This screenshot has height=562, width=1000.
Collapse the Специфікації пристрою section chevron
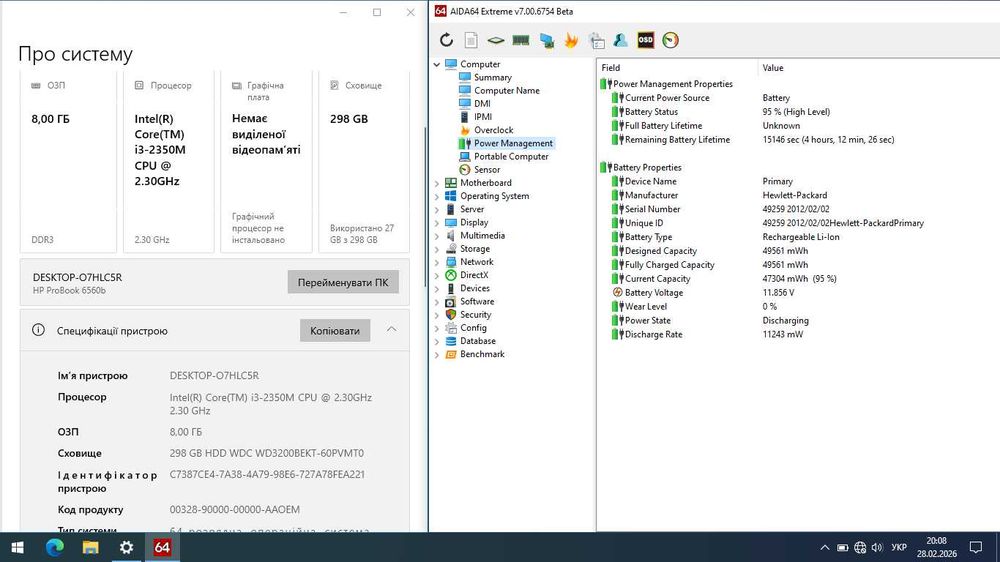pos(392,330)
